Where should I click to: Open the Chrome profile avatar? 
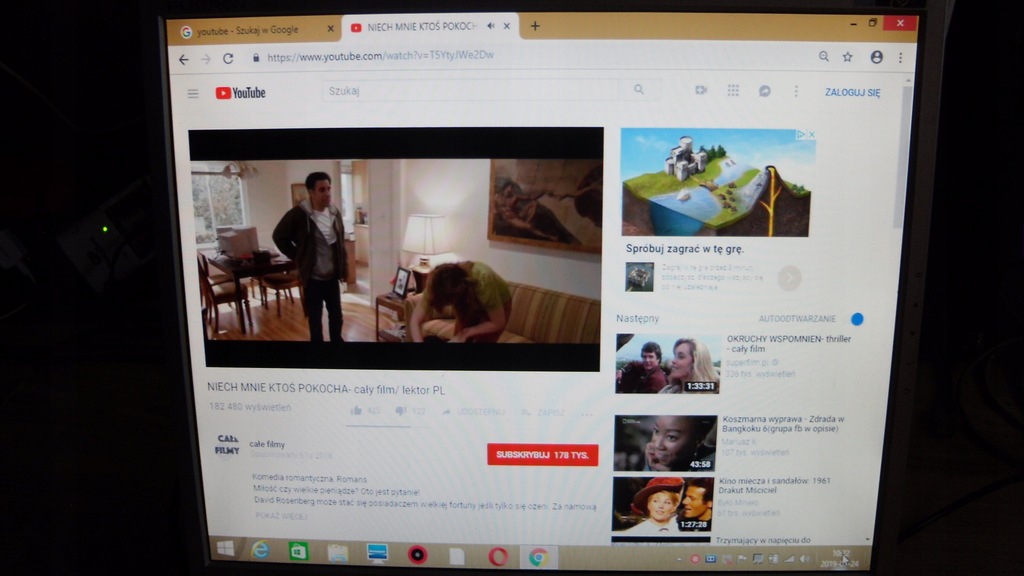[876, 57]
